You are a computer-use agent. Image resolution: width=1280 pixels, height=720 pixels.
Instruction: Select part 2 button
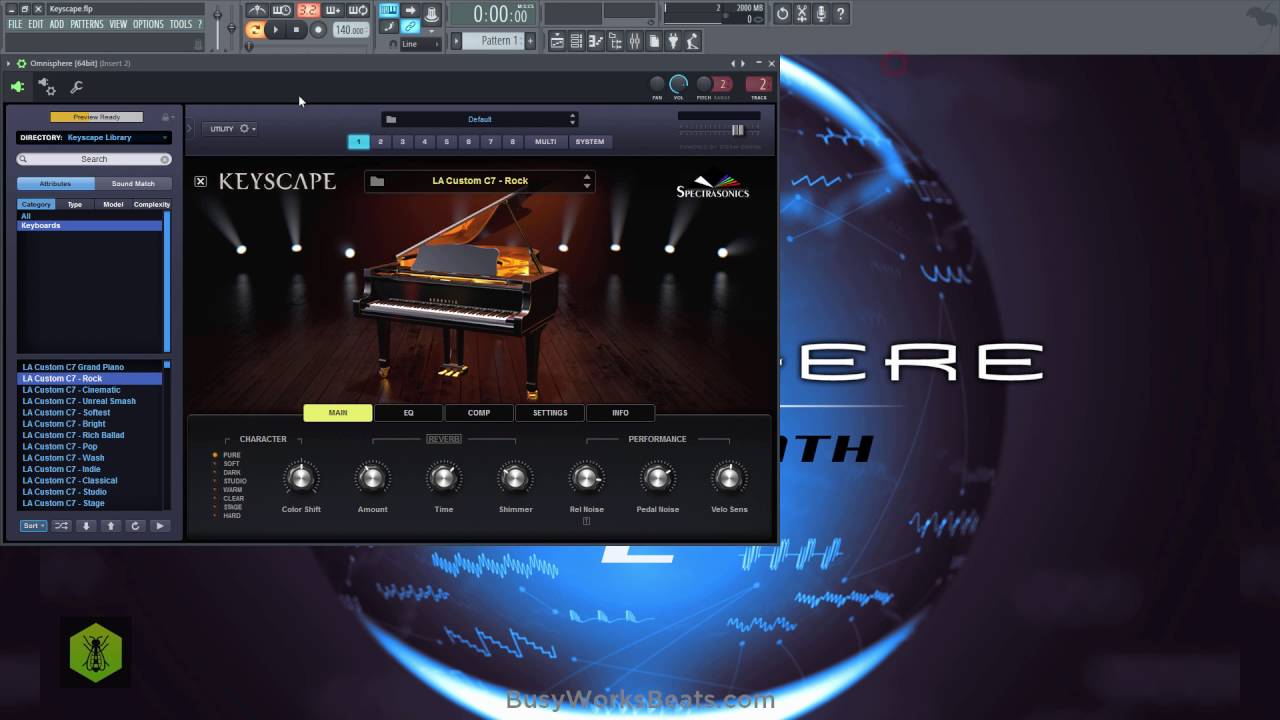(381, 142)
